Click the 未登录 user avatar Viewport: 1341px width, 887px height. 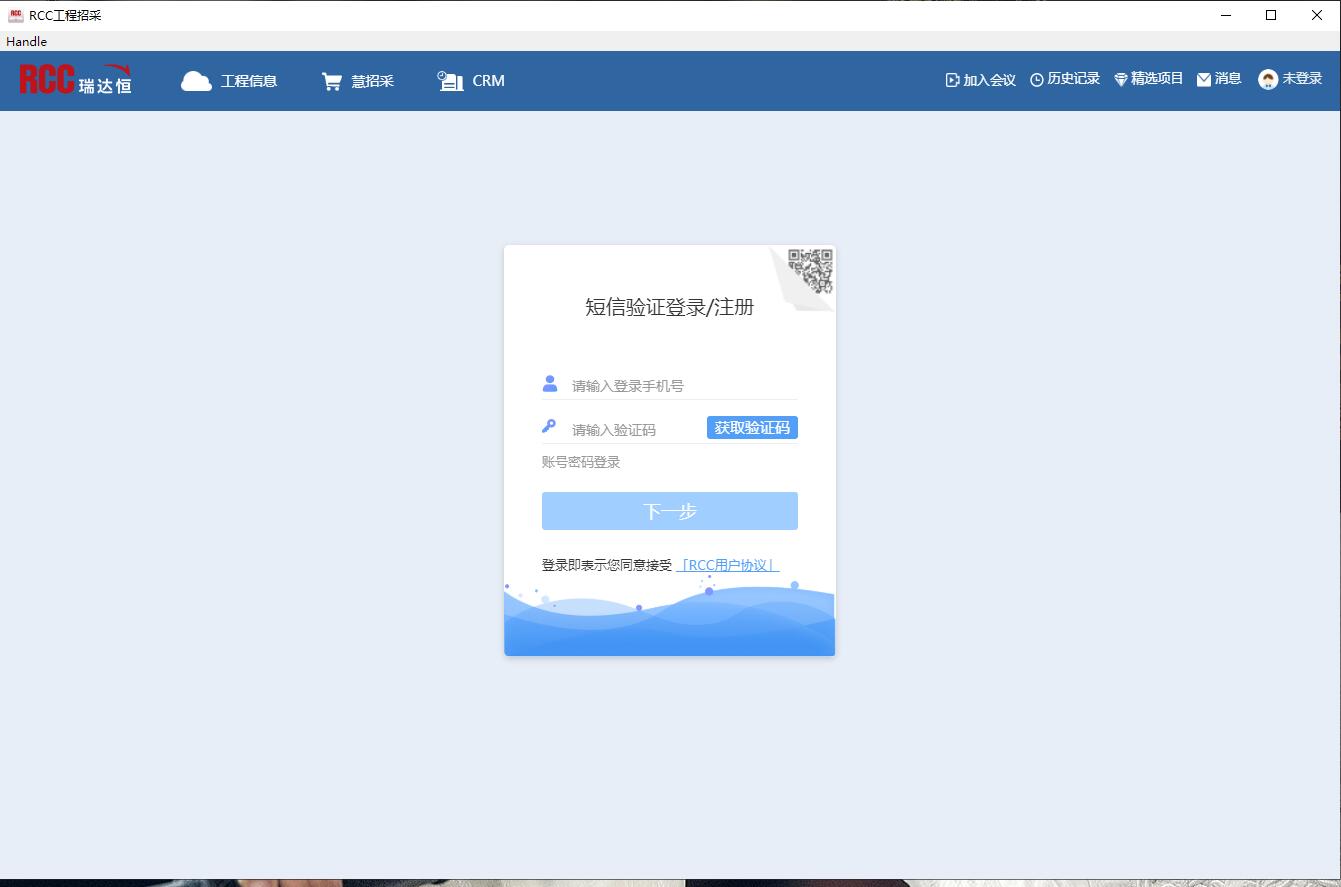tap(1268, 80)
